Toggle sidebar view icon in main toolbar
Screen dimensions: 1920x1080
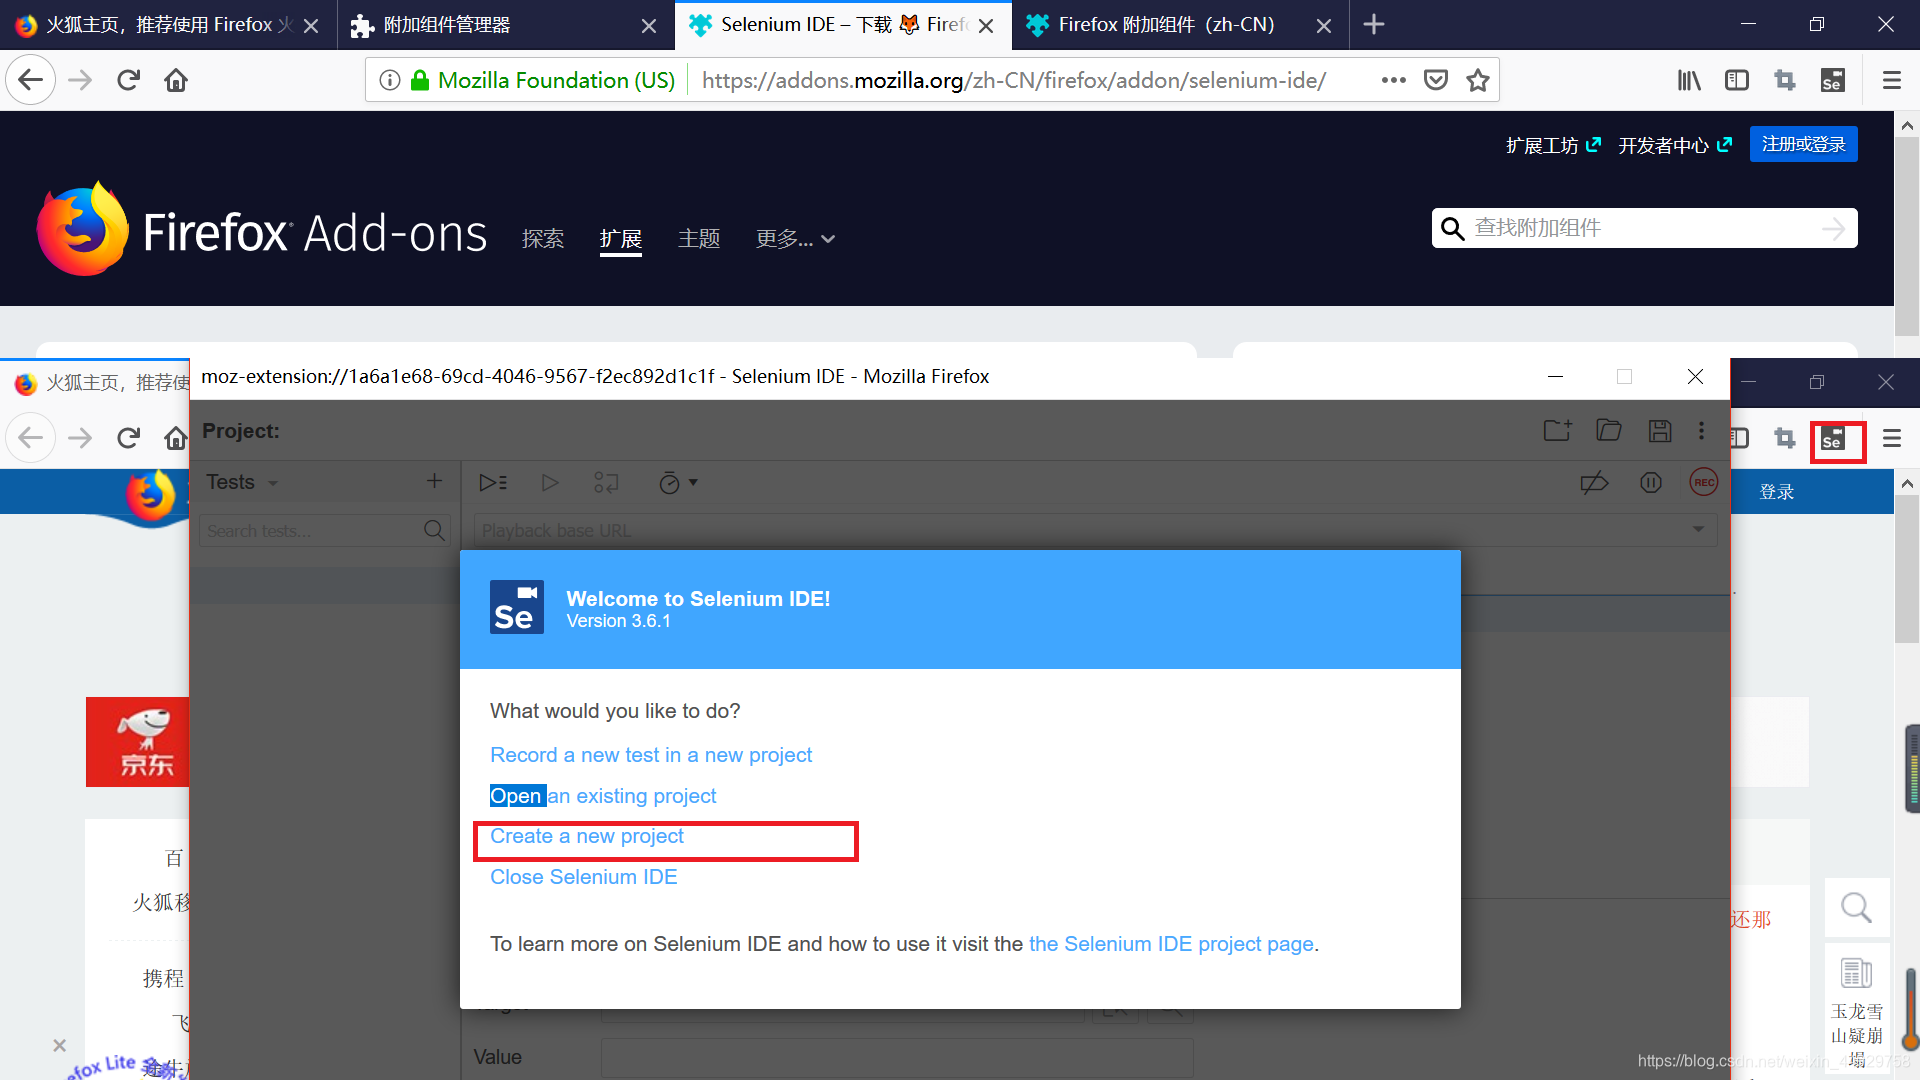1737,80
